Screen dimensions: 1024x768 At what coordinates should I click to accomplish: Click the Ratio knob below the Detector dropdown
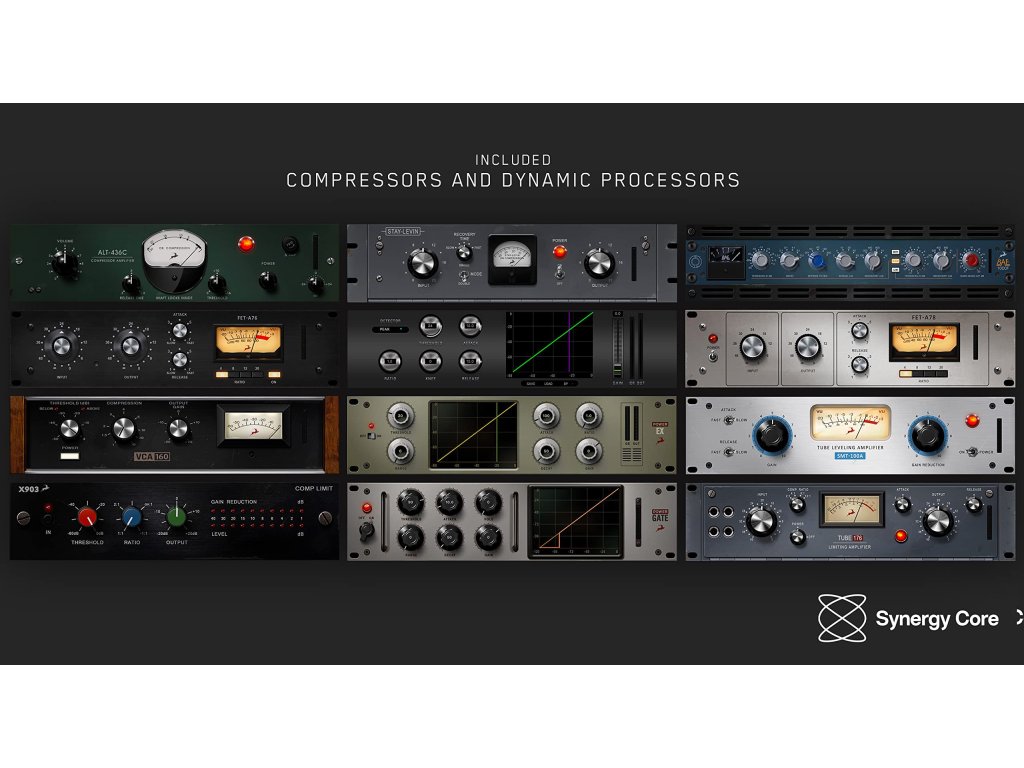390,361
